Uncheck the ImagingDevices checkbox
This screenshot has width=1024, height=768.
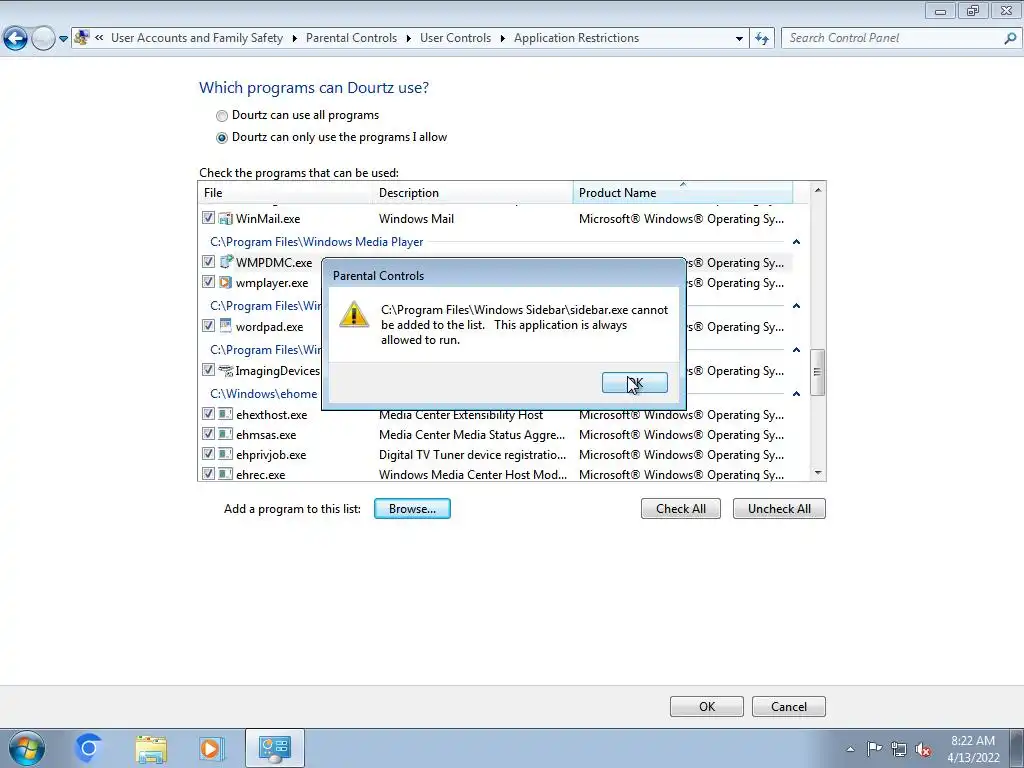208,370
